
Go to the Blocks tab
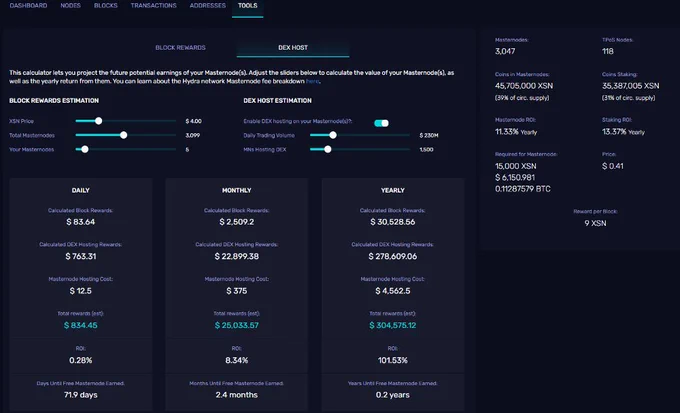[x=106, y=6]
